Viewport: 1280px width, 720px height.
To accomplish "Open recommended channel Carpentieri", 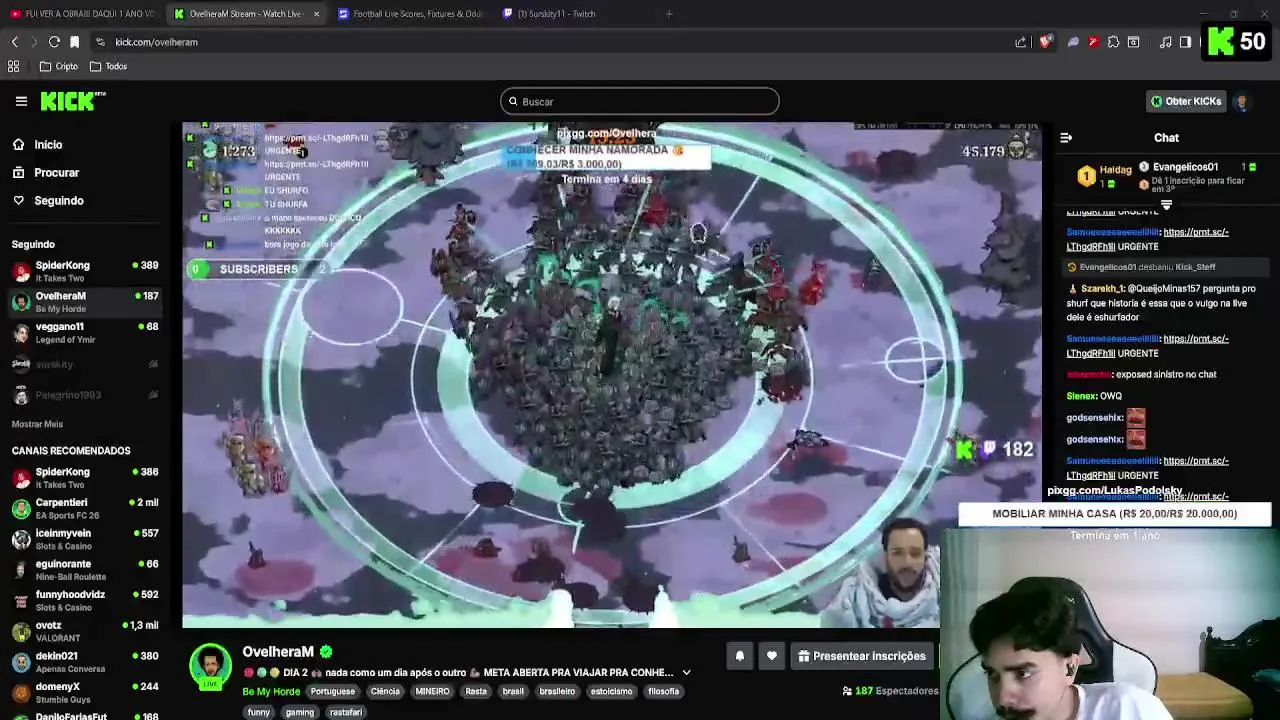I will pyautogui.click(x=85, y=508).
